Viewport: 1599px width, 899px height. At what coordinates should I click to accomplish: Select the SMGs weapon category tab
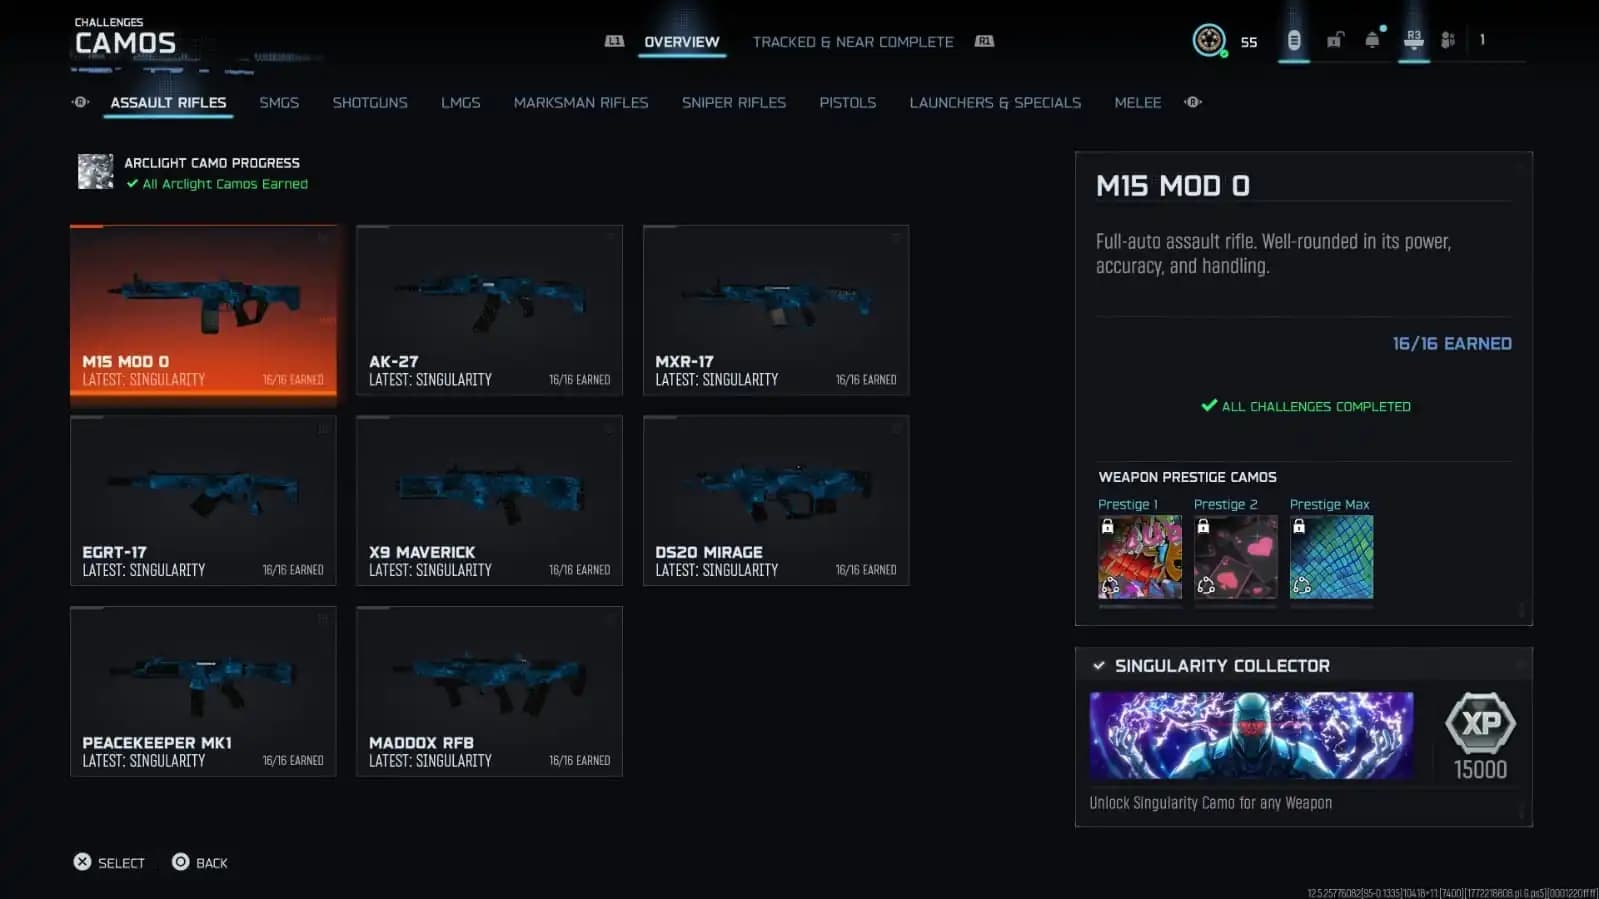point(279,103)
